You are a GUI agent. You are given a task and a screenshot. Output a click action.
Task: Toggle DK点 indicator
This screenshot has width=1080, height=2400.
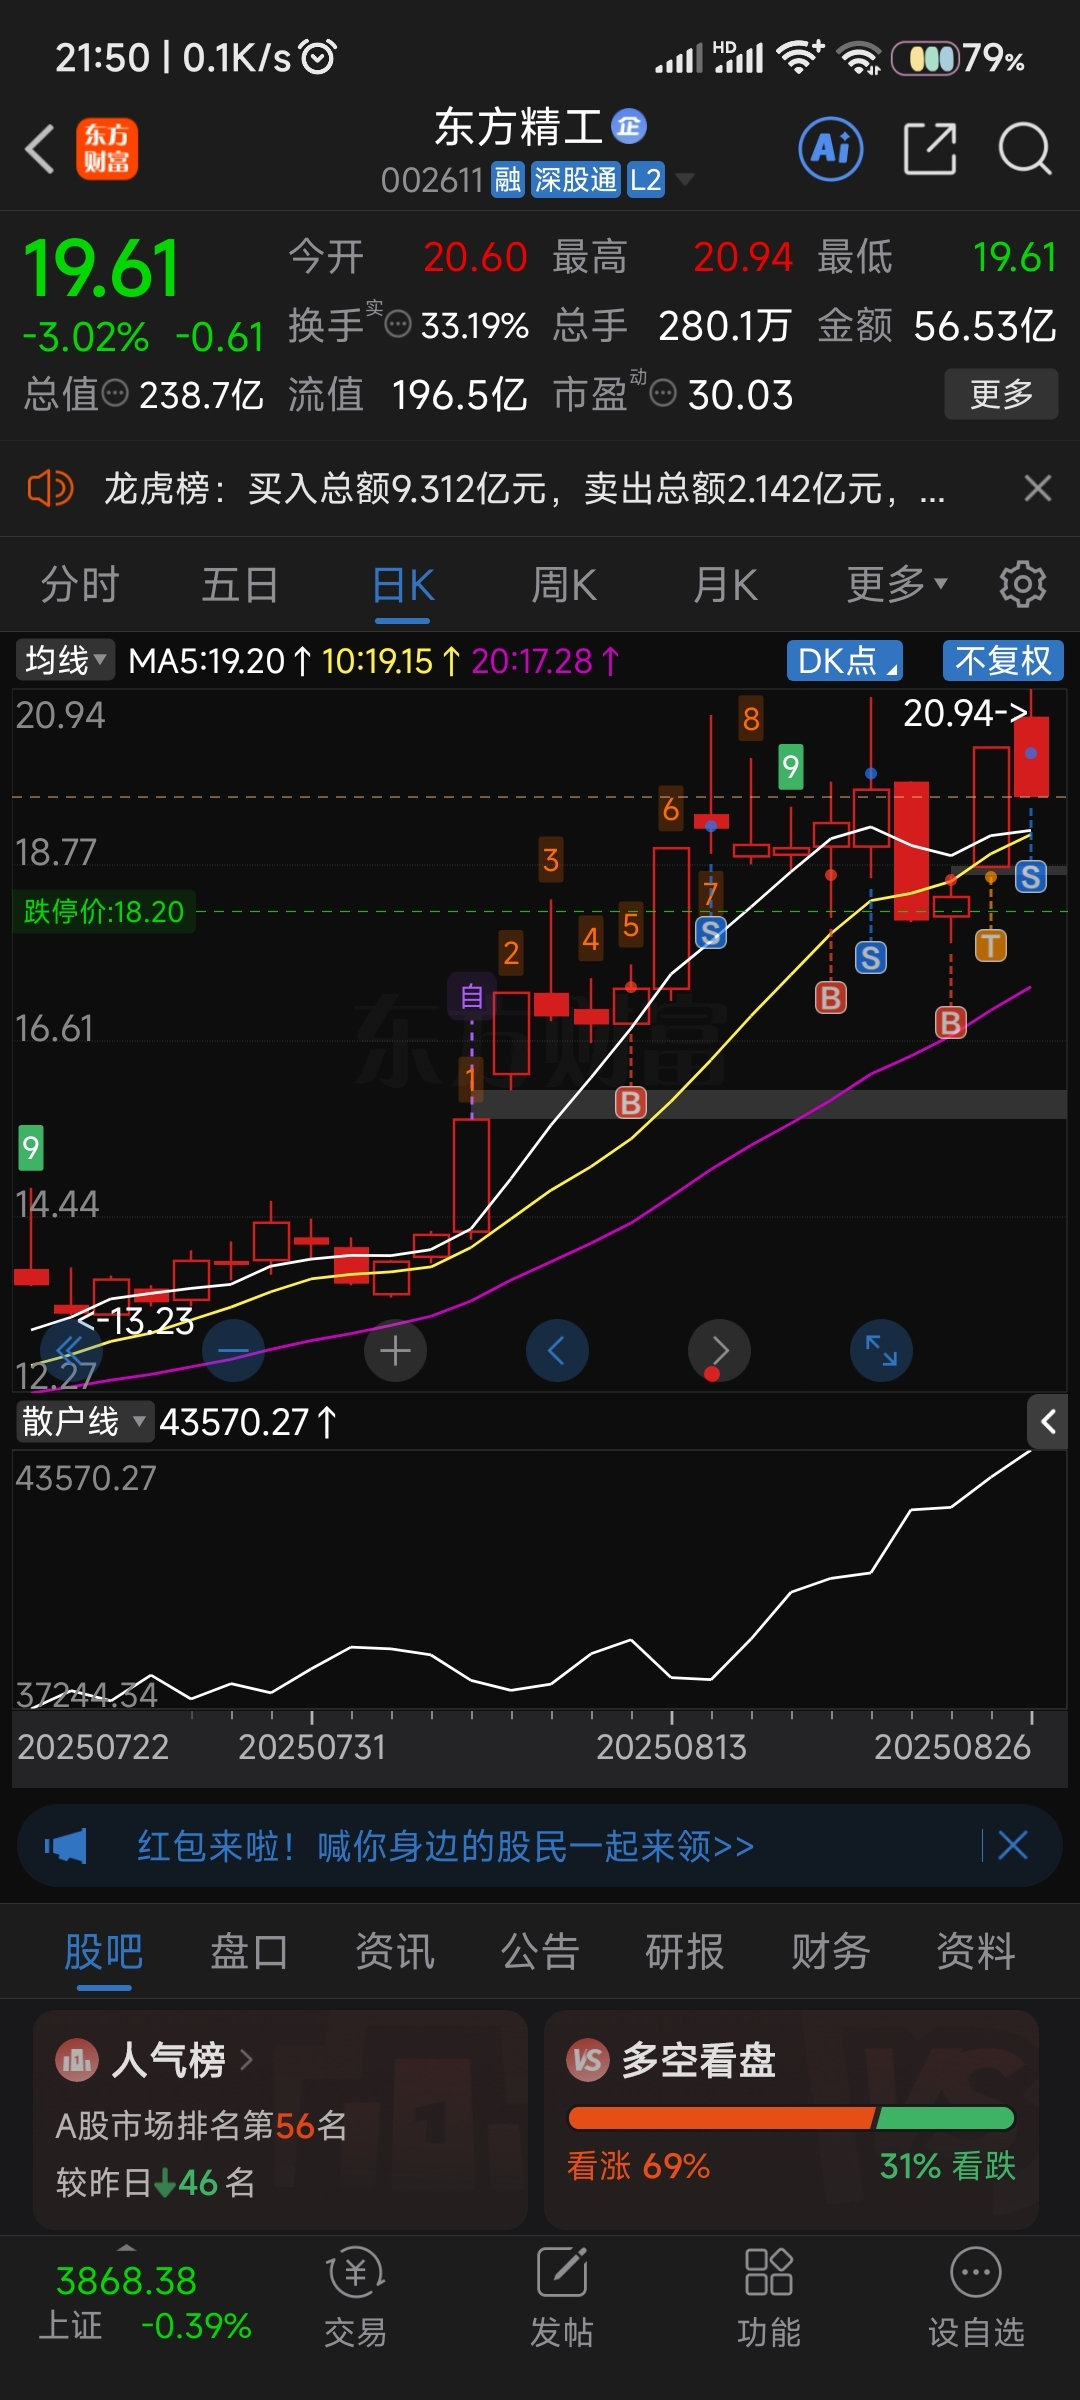pyautogui.click(x=844, y=660)
